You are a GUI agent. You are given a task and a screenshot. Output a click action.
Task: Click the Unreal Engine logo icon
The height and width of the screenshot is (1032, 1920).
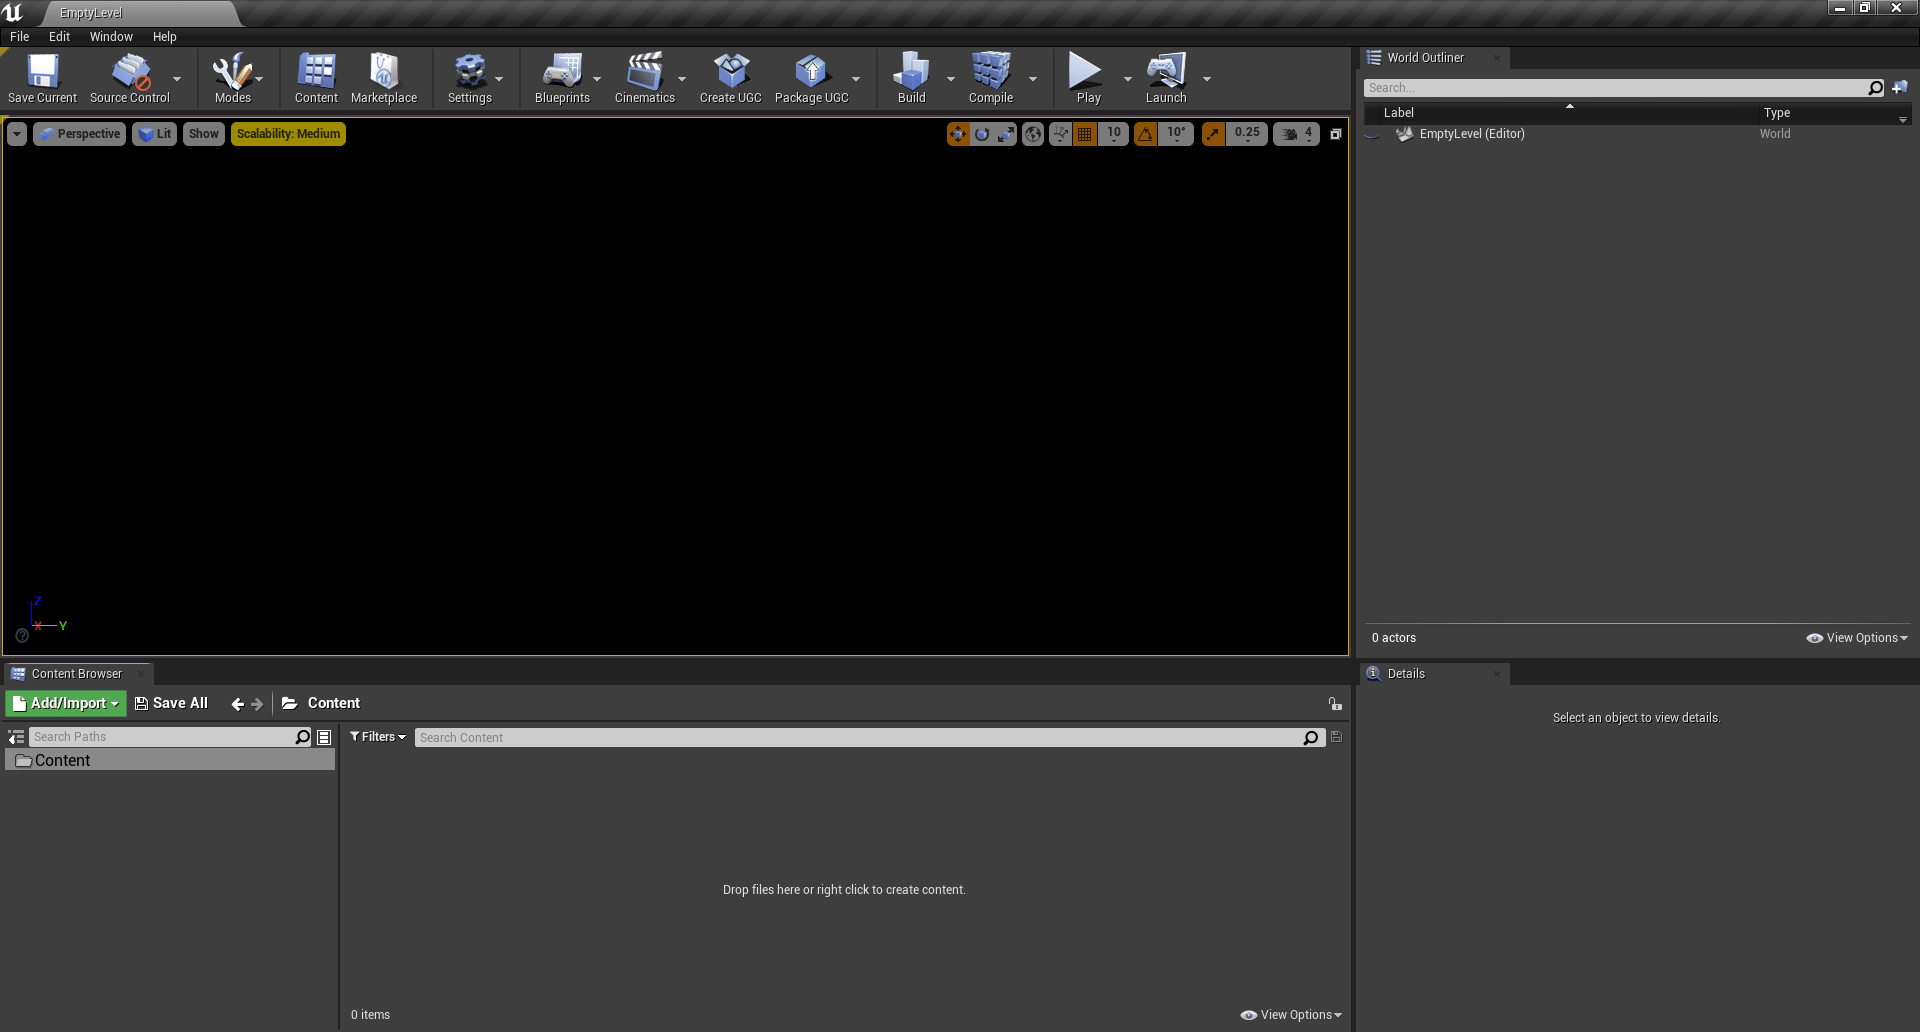(x=13, y=13)
